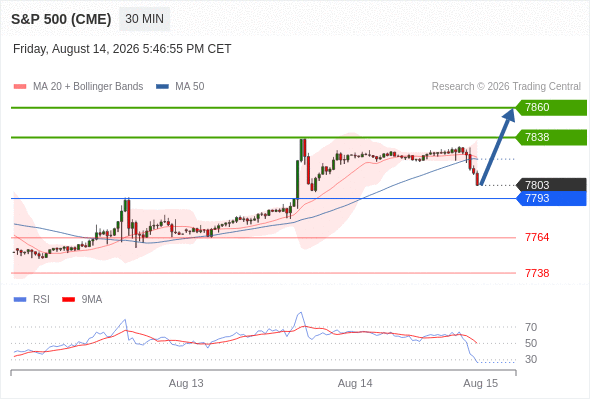Click the 30 MIN timeframe badge
This screenshot has width=590, height=400.
point(144,19)
